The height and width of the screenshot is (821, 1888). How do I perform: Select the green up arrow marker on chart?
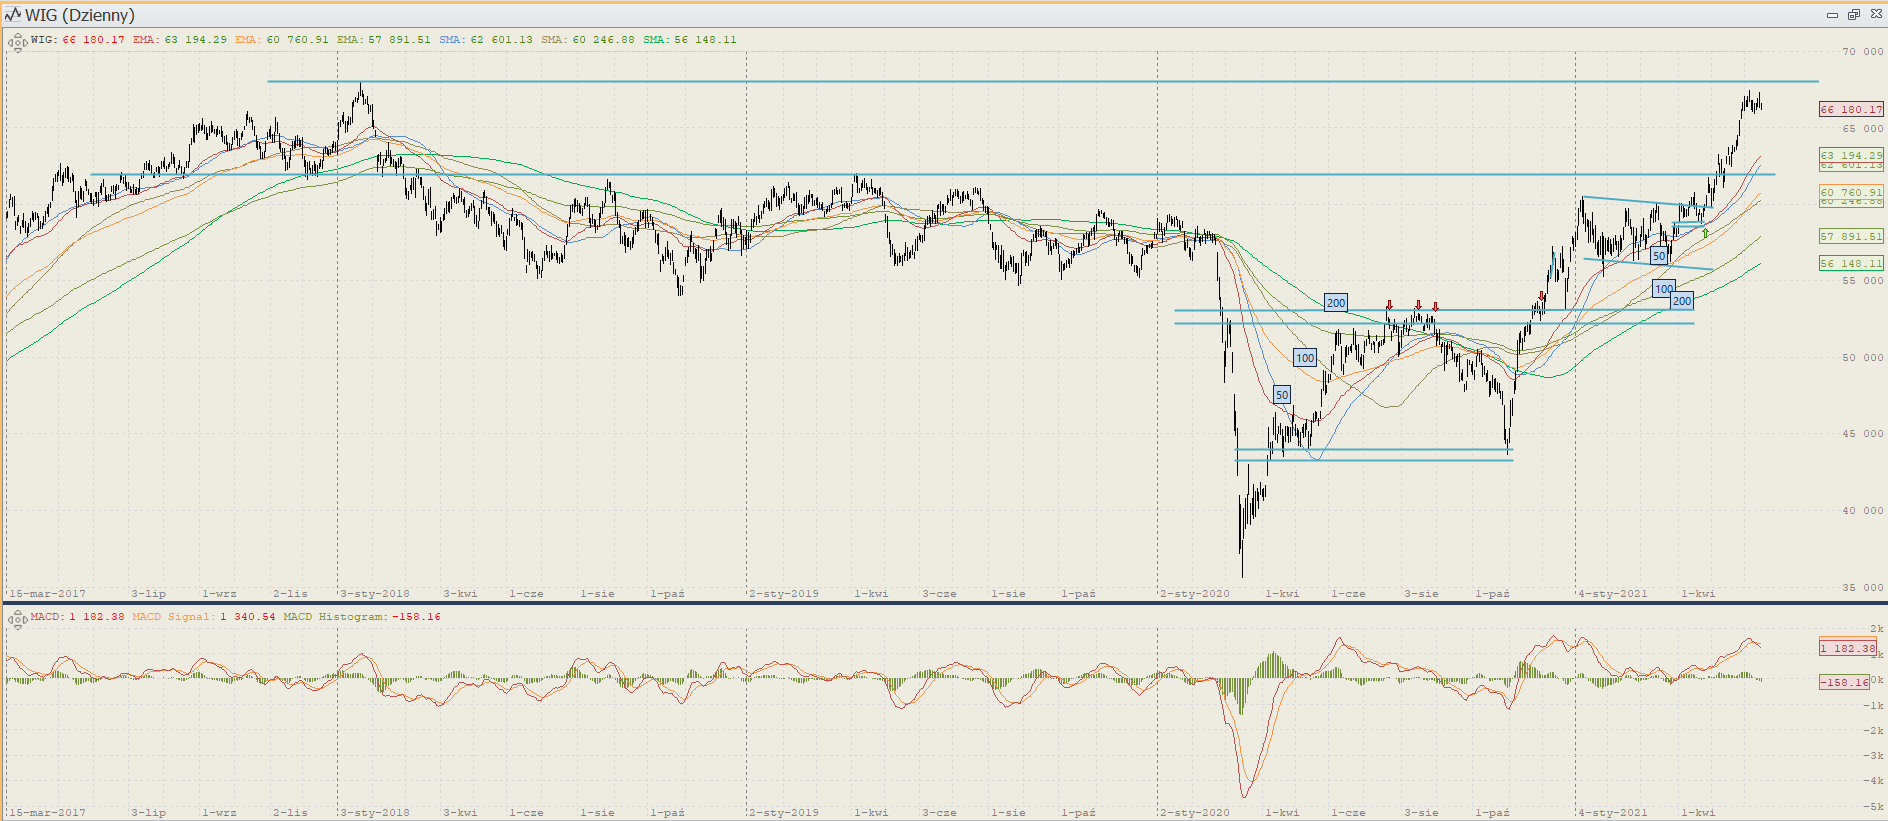point(1705,233)
